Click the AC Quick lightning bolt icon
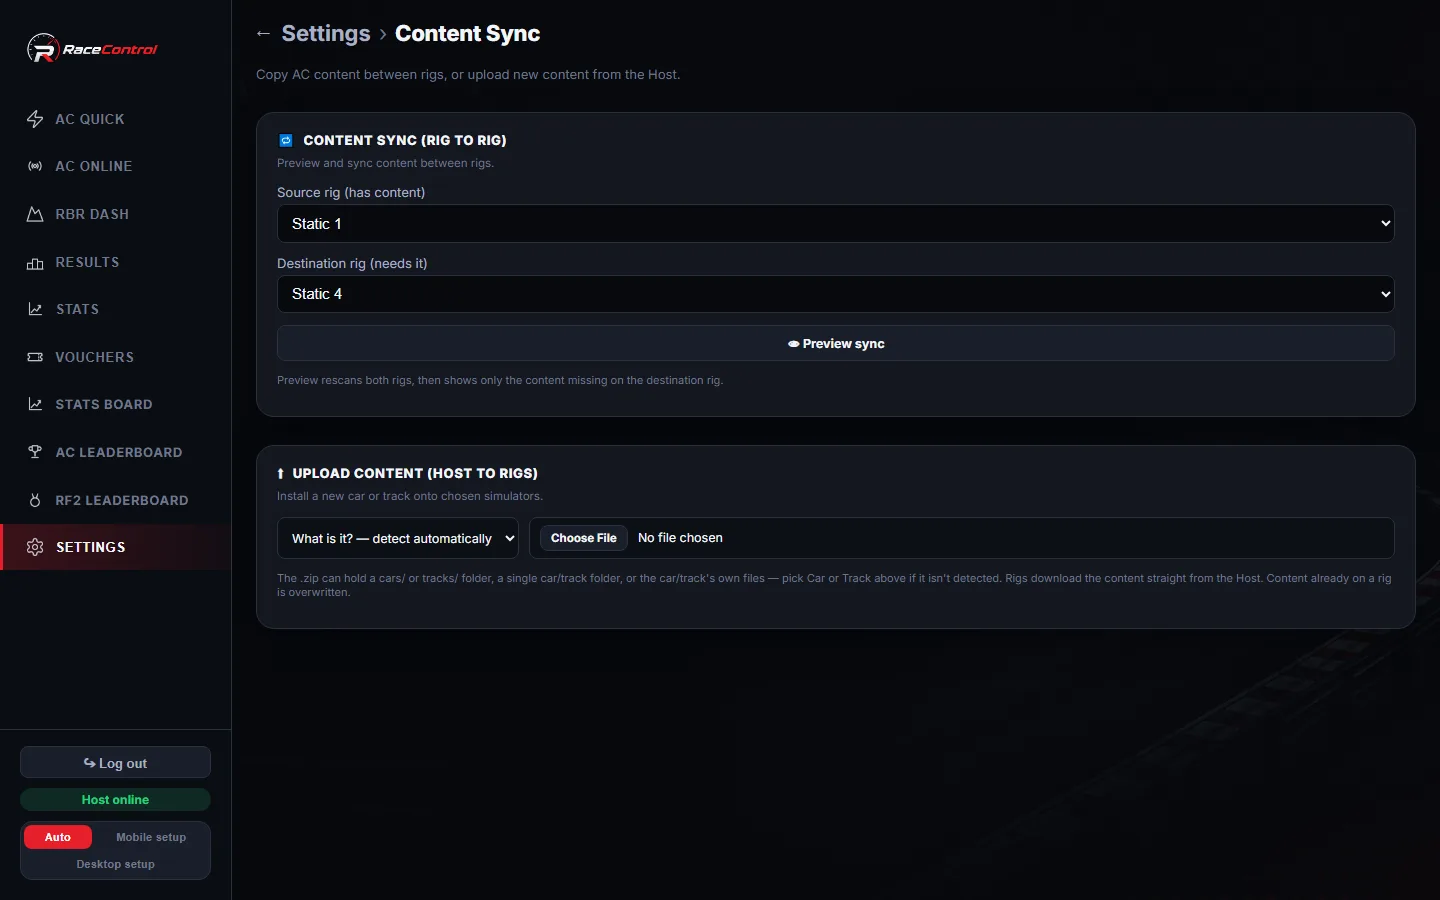Image resolution: width=1440 pixels, height=900 pixels. click(35, 119)
